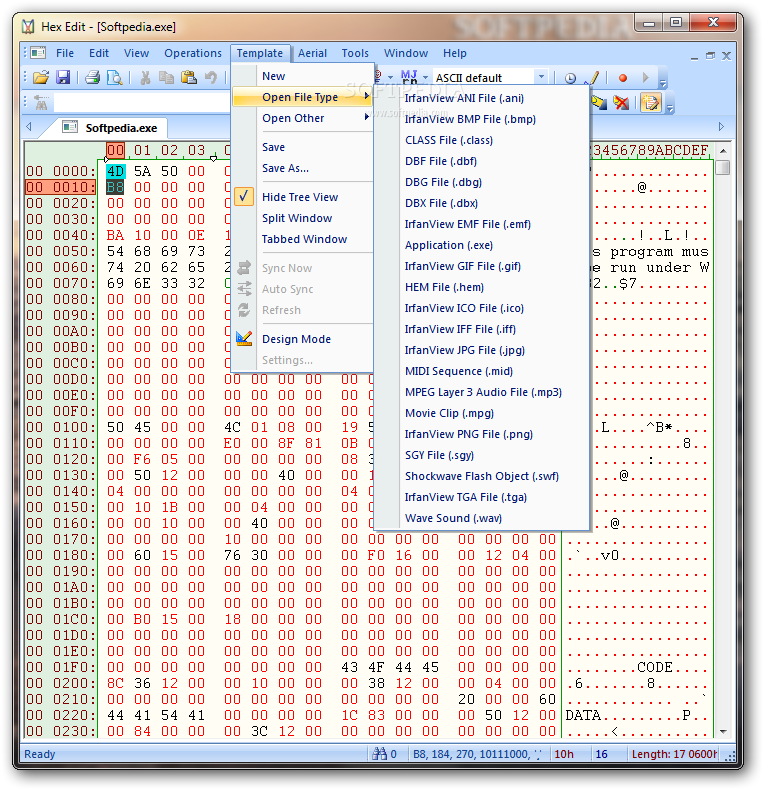764x790 pixels.
Task: Open the dropdown arrow beside the MJ icon
Action: pos(425,78)
